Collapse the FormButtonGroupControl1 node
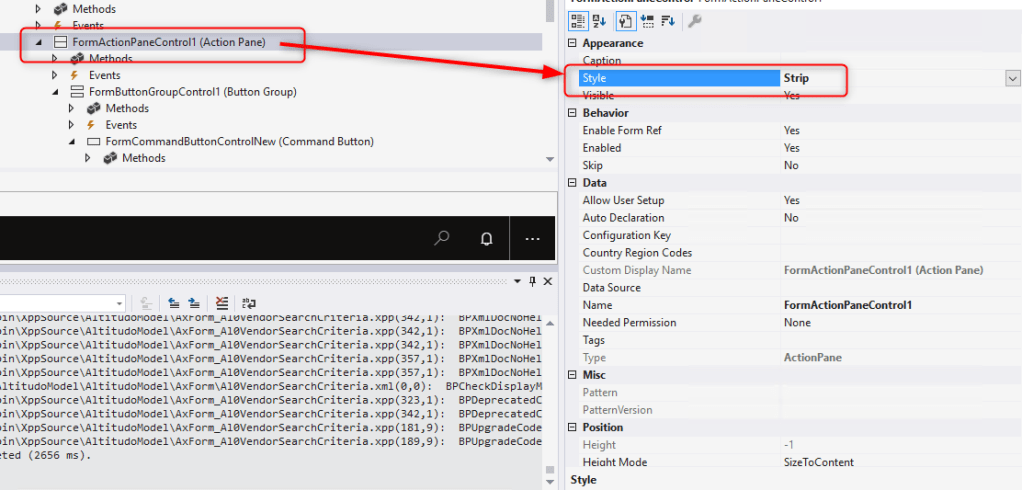 pyautogui.click(x=55, y=92)
